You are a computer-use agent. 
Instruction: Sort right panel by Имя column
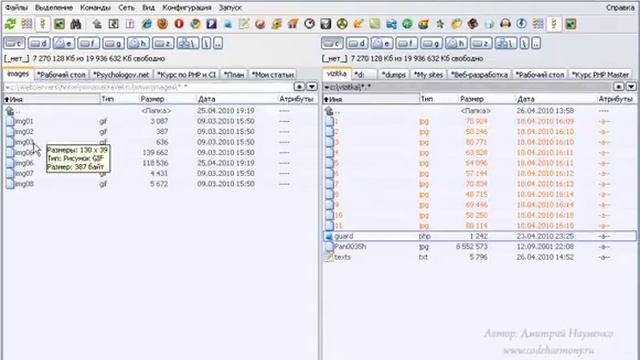point(371,99)
